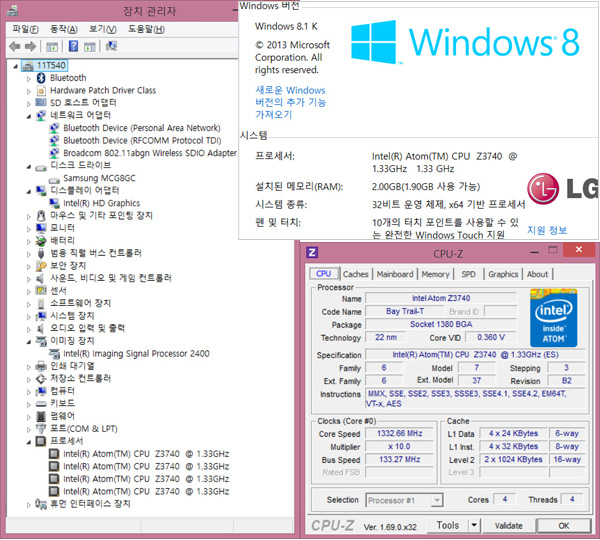Switch to the Graphics tab in CPU-Z
This screenshot has width=600, height=540.
503,274
